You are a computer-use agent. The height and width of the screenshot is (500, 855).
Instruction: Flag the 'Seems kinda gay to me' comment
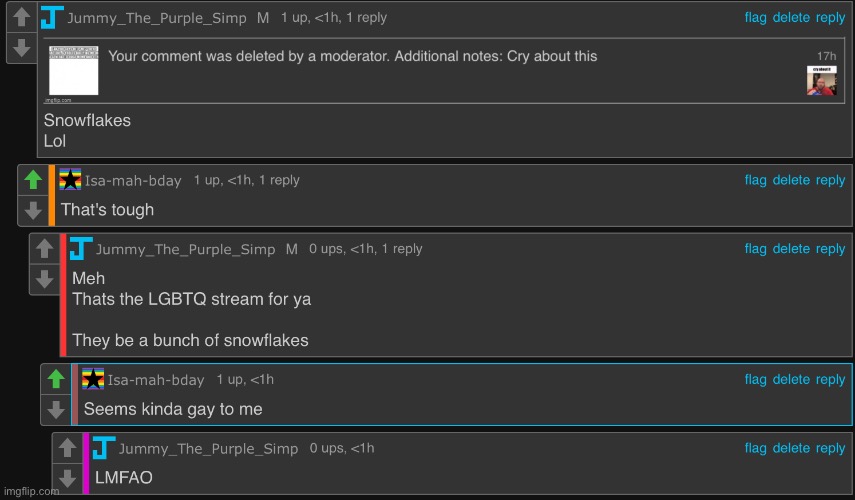[x=755, y=379]
